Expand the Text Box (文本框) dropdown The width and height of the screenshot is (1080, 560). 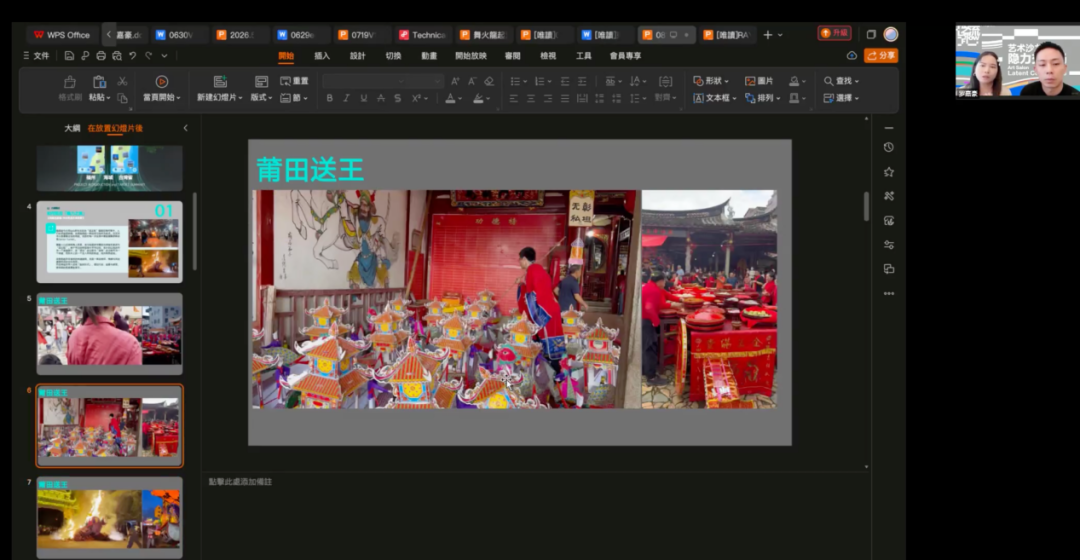(715, 98)
